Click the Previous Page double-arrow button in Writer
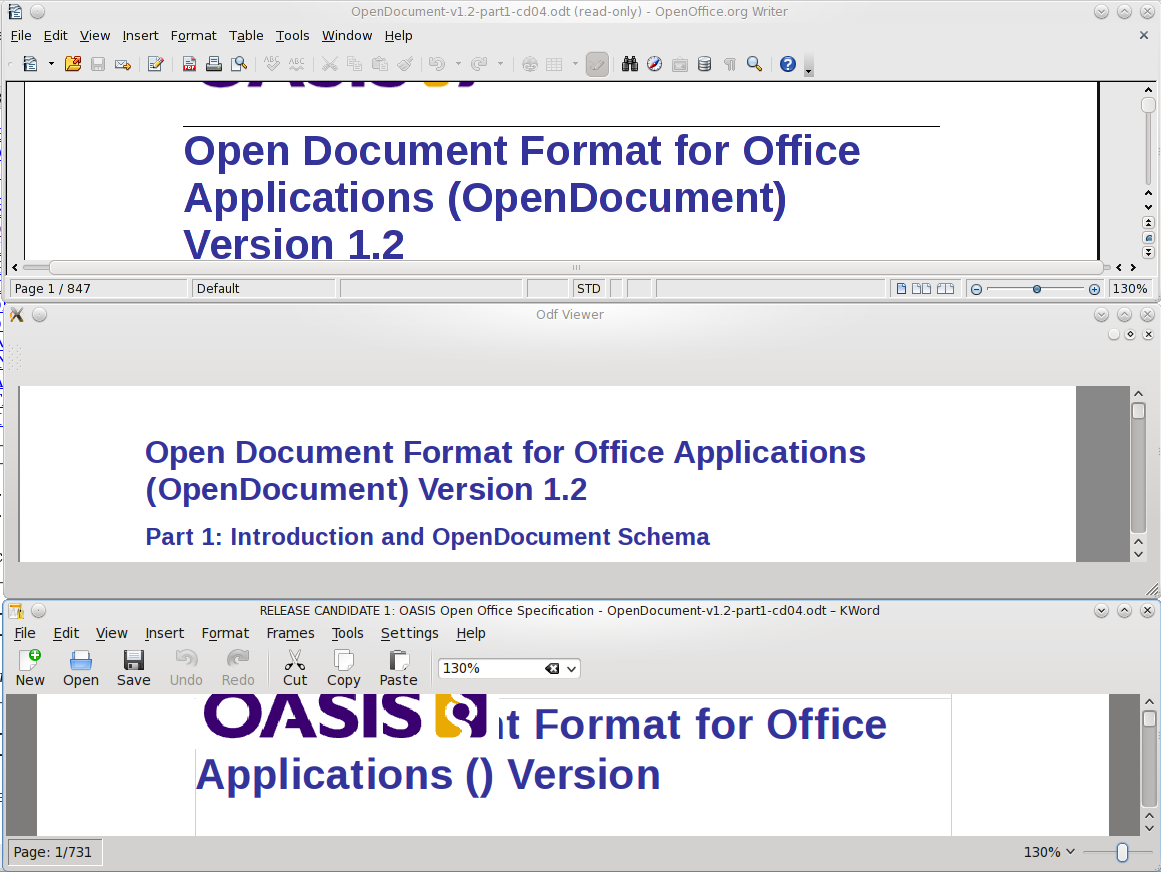 1148,222
